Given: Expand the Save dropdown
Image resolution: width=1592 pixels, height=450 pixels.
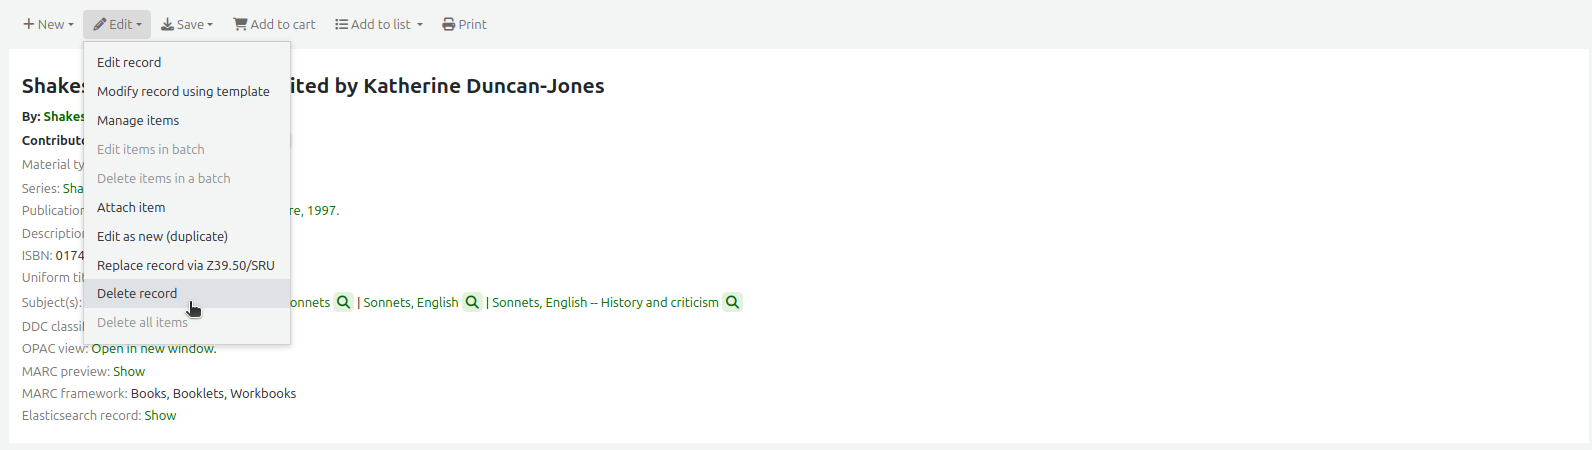Looking at the screenshot, I should pos(187,24).
